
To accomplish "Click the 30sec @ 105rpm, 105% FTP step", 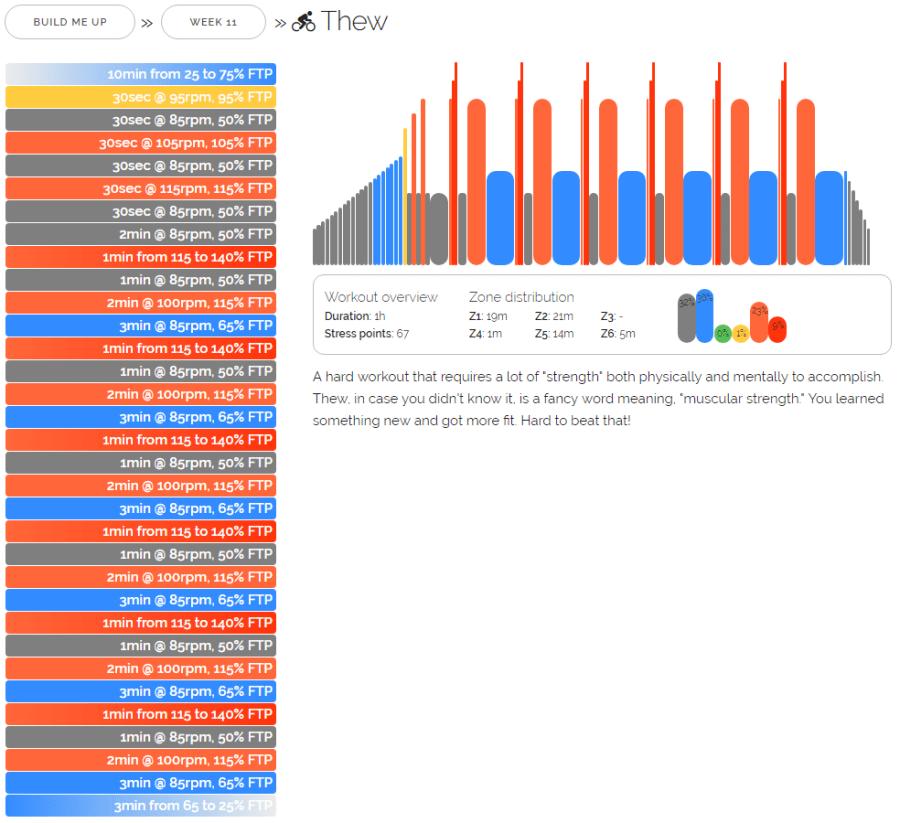I will click(141, 143).
